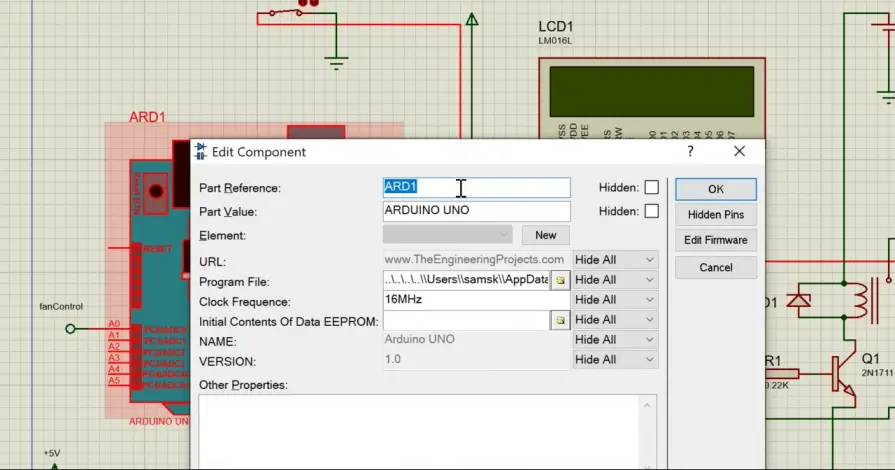Tick Hidden checkbox for Part Reference

[x=651, y=187]
